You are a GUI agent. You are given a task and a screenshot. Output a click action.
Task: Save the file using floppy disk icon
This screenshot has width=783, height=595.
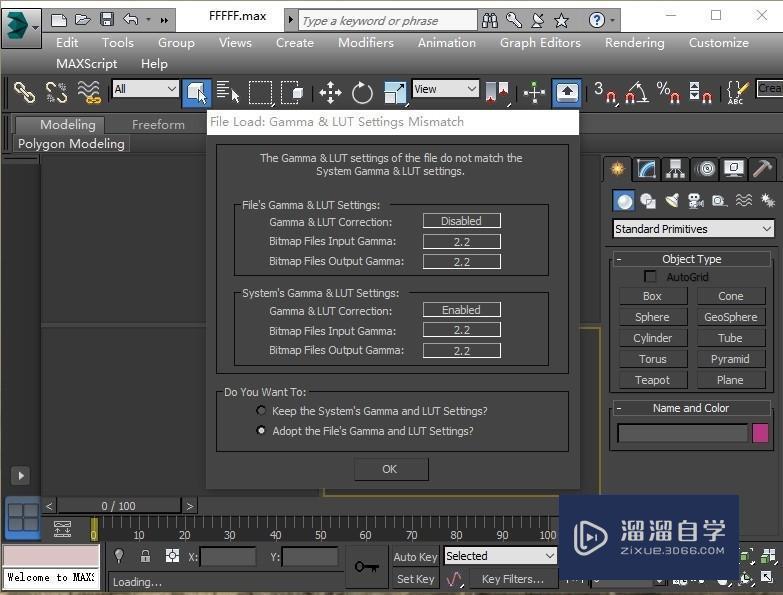pos(107,19)
